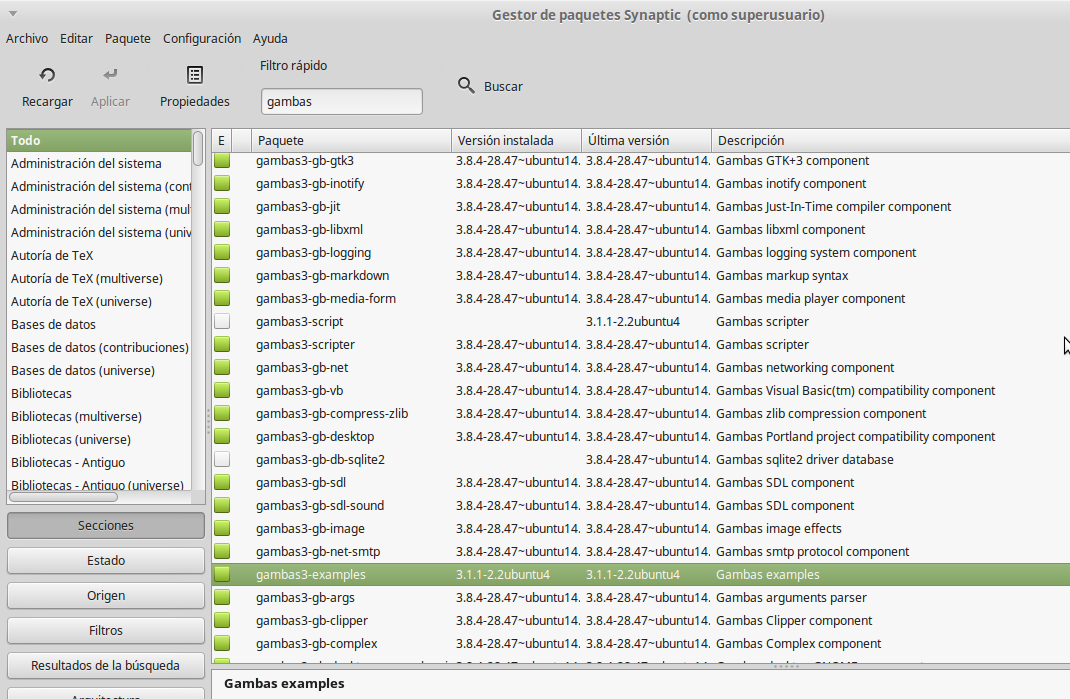Sort by Descripción column header
The width and height of the screenshot is (1070, 699).
click(x=891, y=140)
